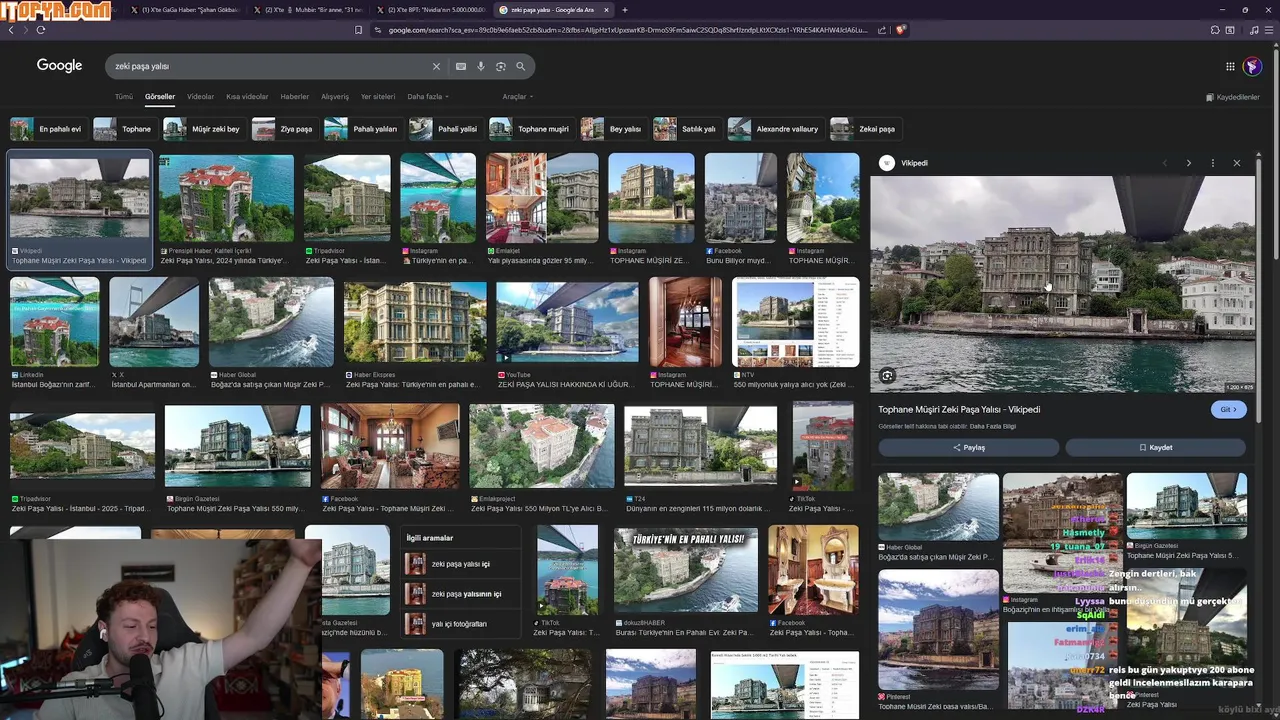
Task: Click the Google logo
Action: (x=59, y=65)
